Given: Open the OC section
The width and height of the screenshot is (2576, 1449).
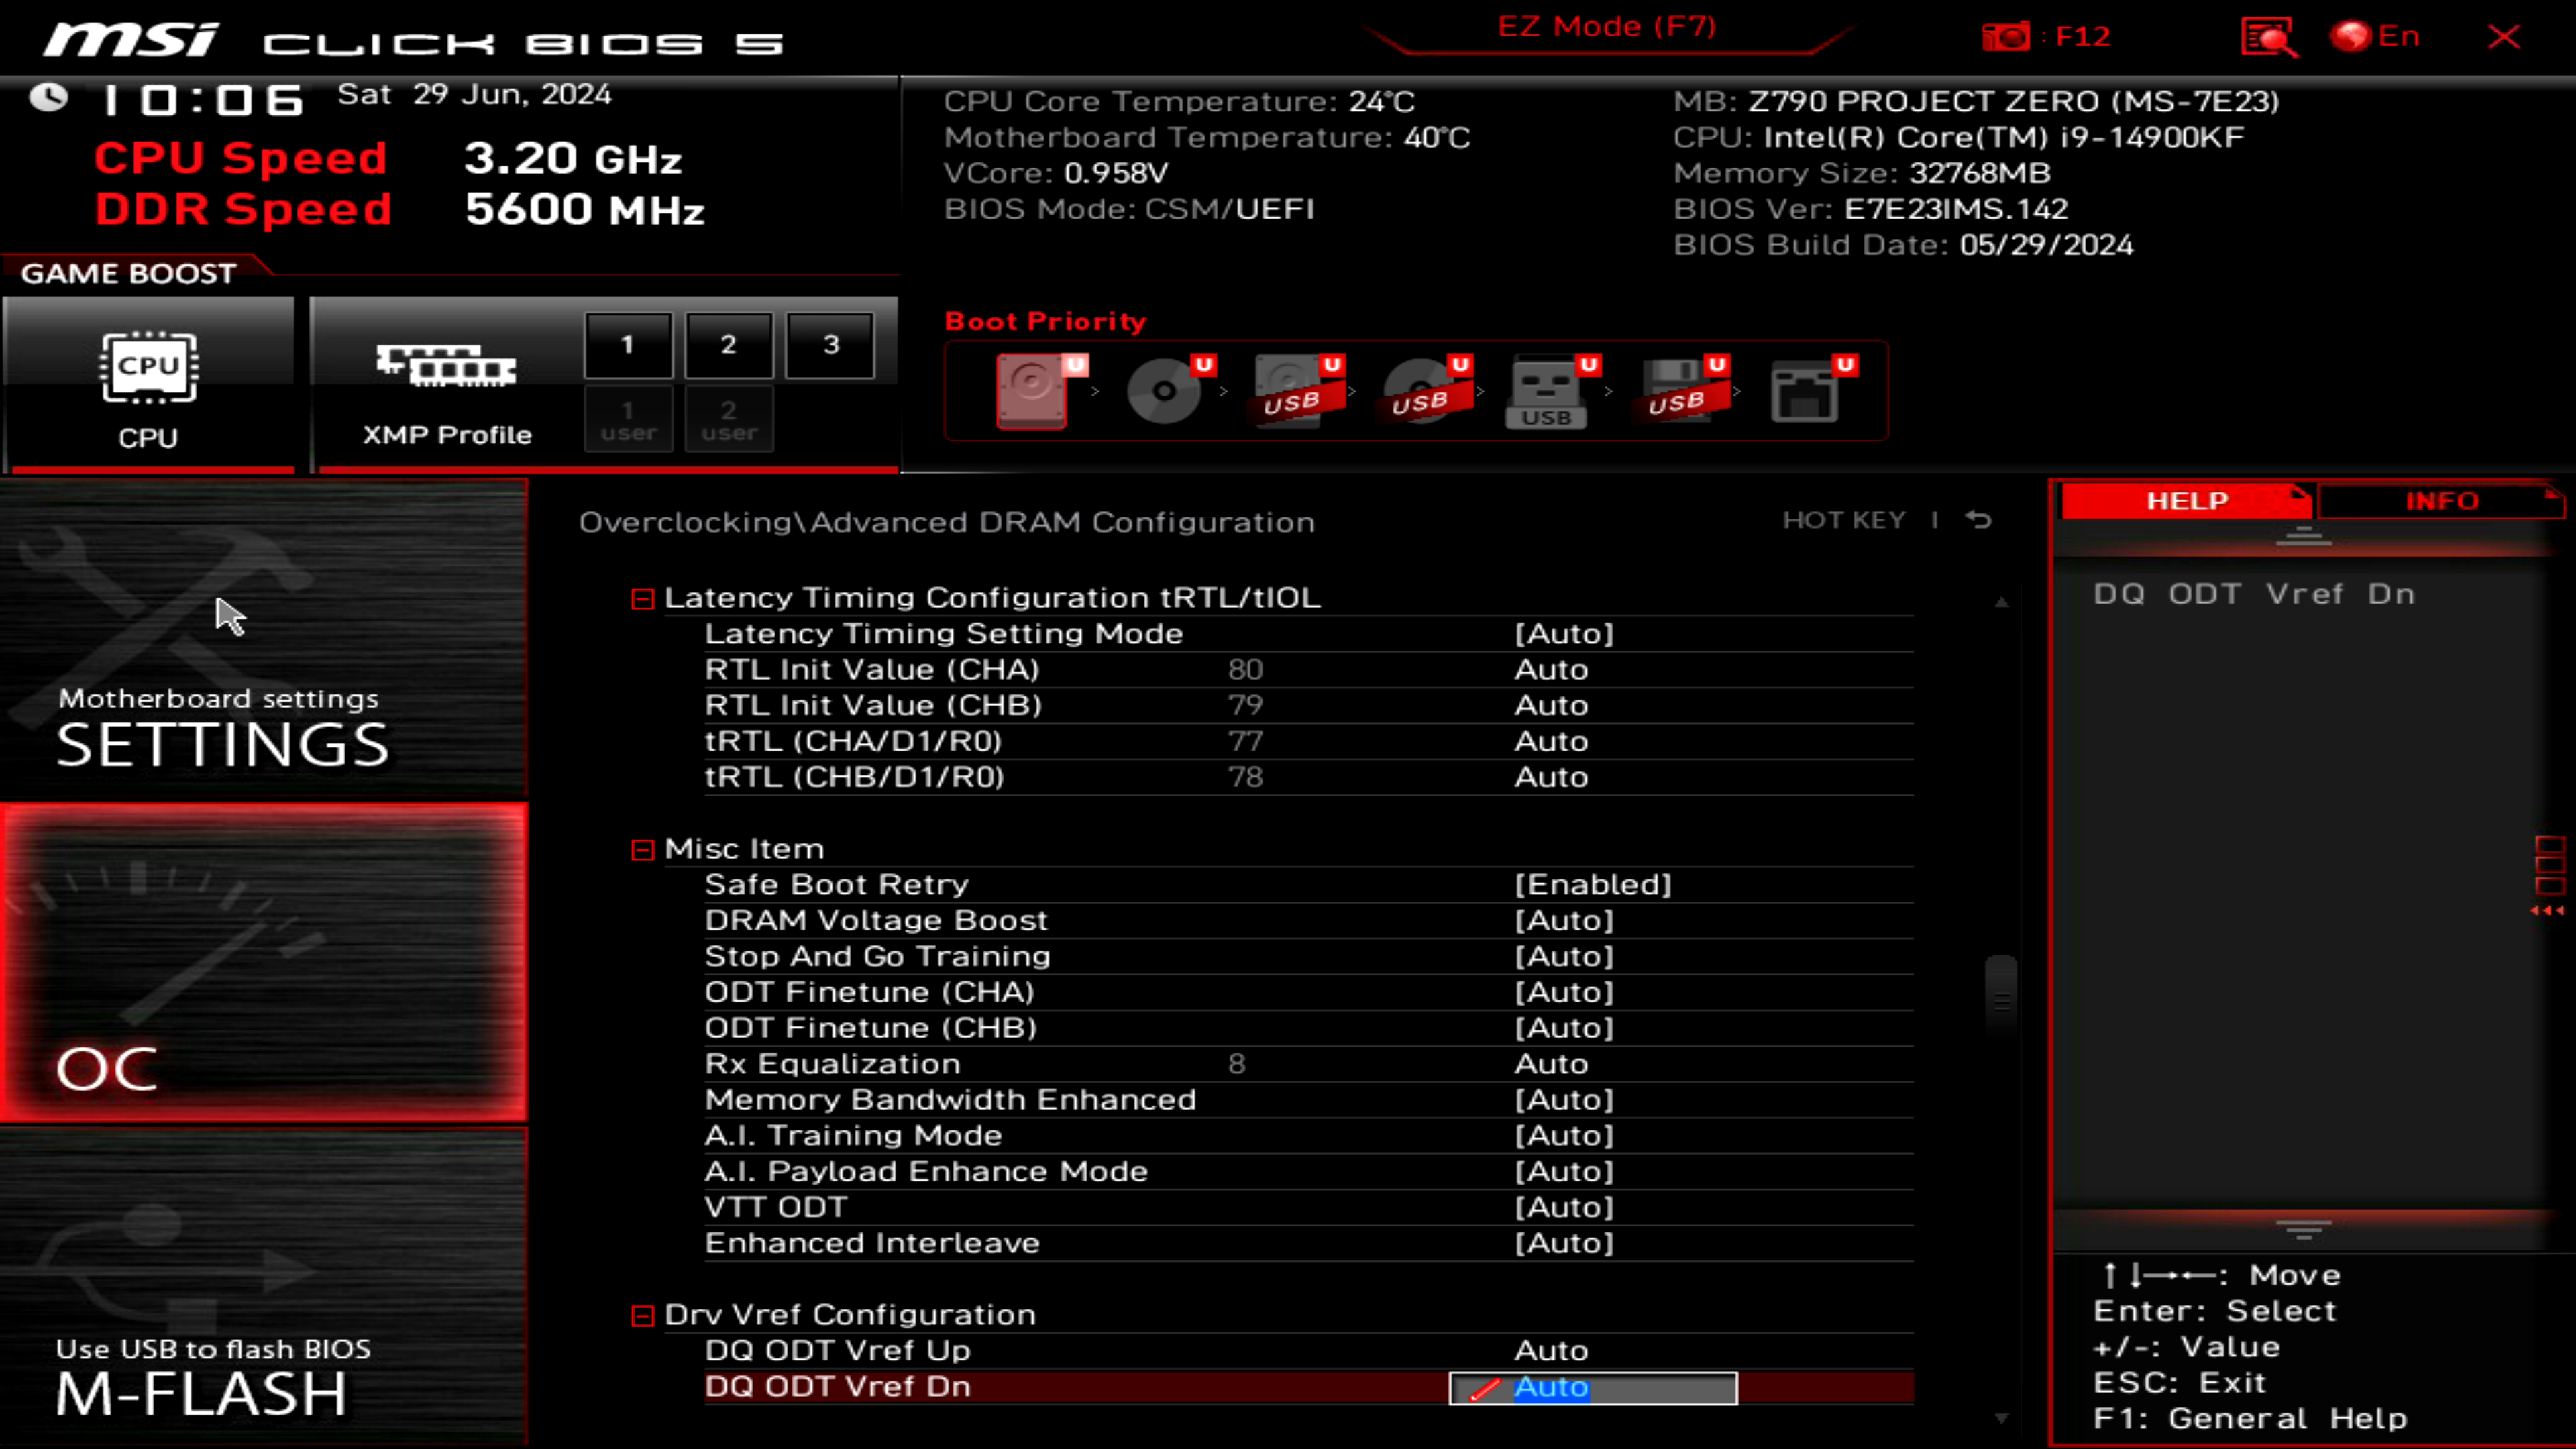Looking at the screenshot, I should [x=264, y=962].
